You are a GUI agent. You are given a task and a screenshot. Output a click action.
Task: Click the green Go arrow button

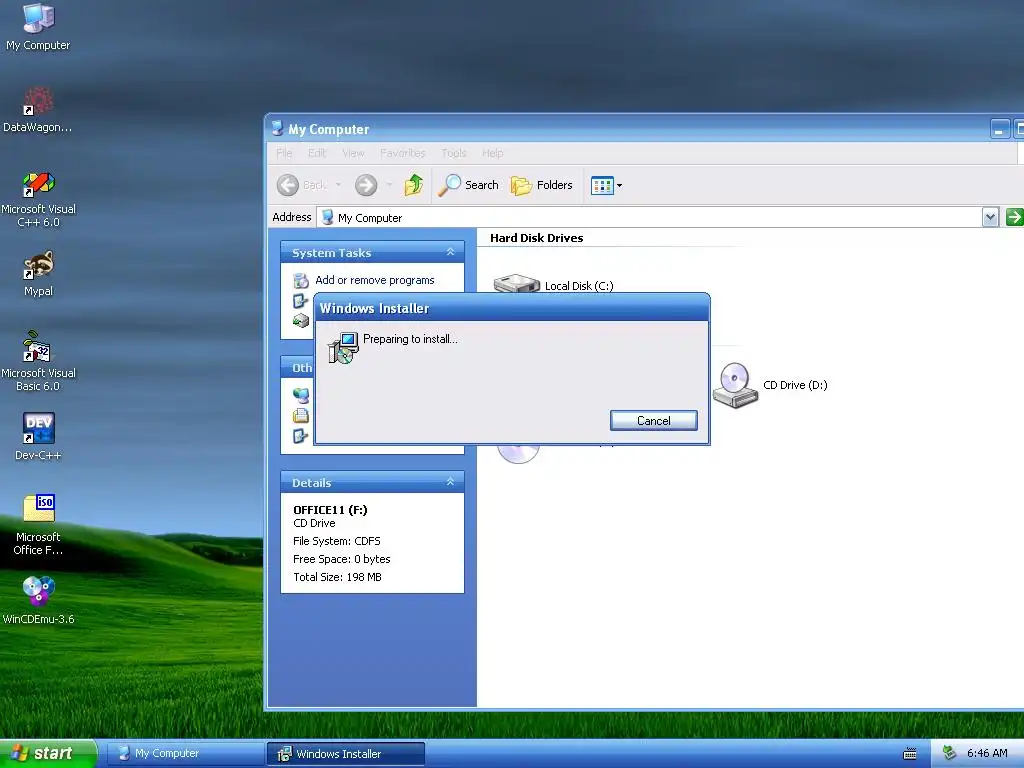[x=1014, y=217]
